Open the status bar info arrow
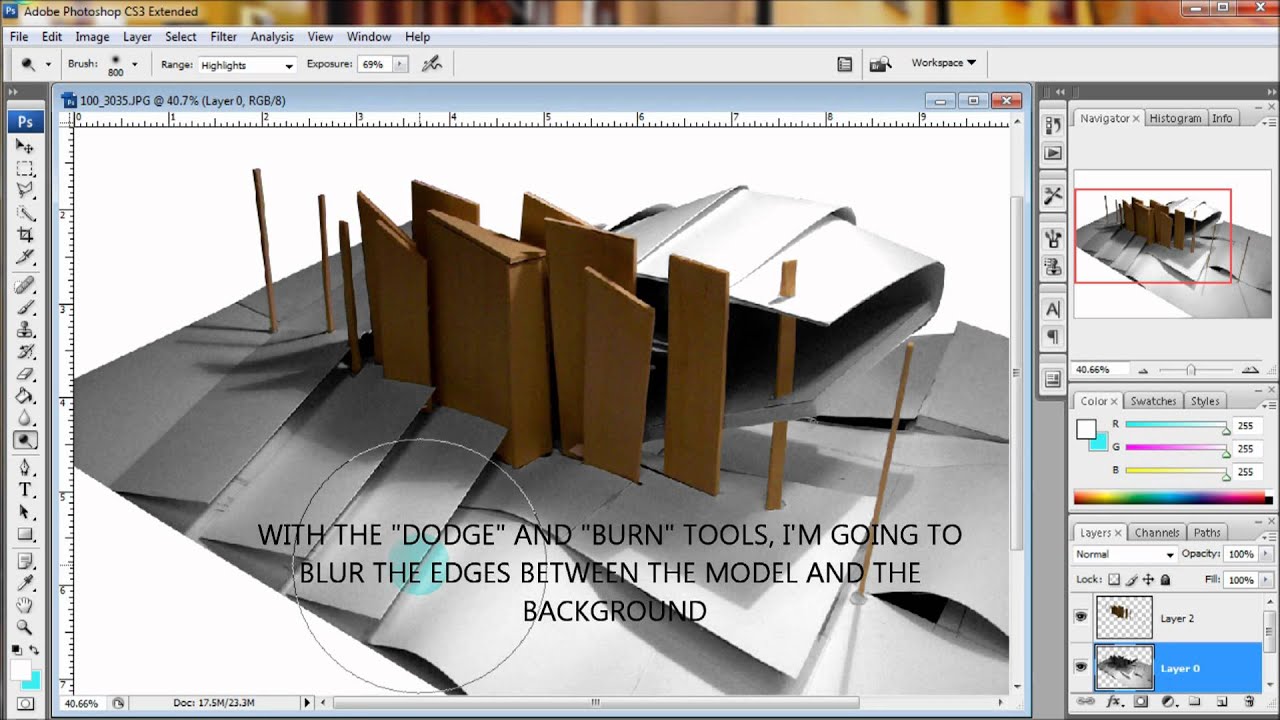Image resolution: width=1280 pixels, height=720 pixels. point(307,703)
